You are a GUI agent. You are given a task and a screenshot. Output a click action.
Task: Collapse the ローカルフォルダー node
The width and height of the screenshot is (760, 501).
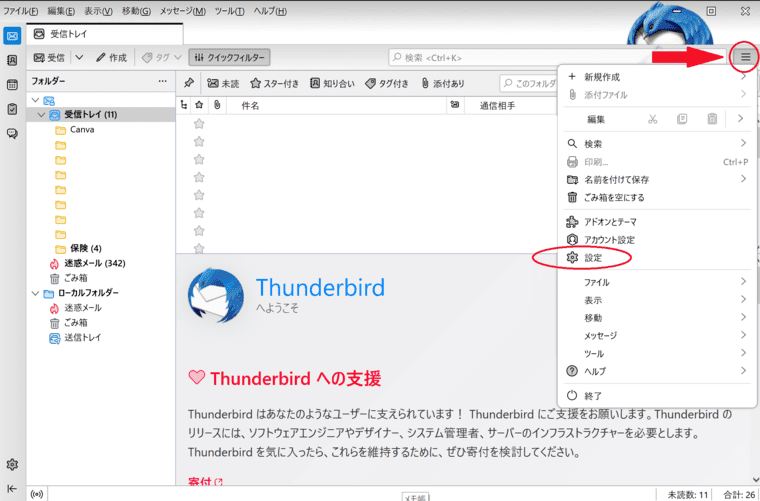pyautogui.click(x=35, y=293)
